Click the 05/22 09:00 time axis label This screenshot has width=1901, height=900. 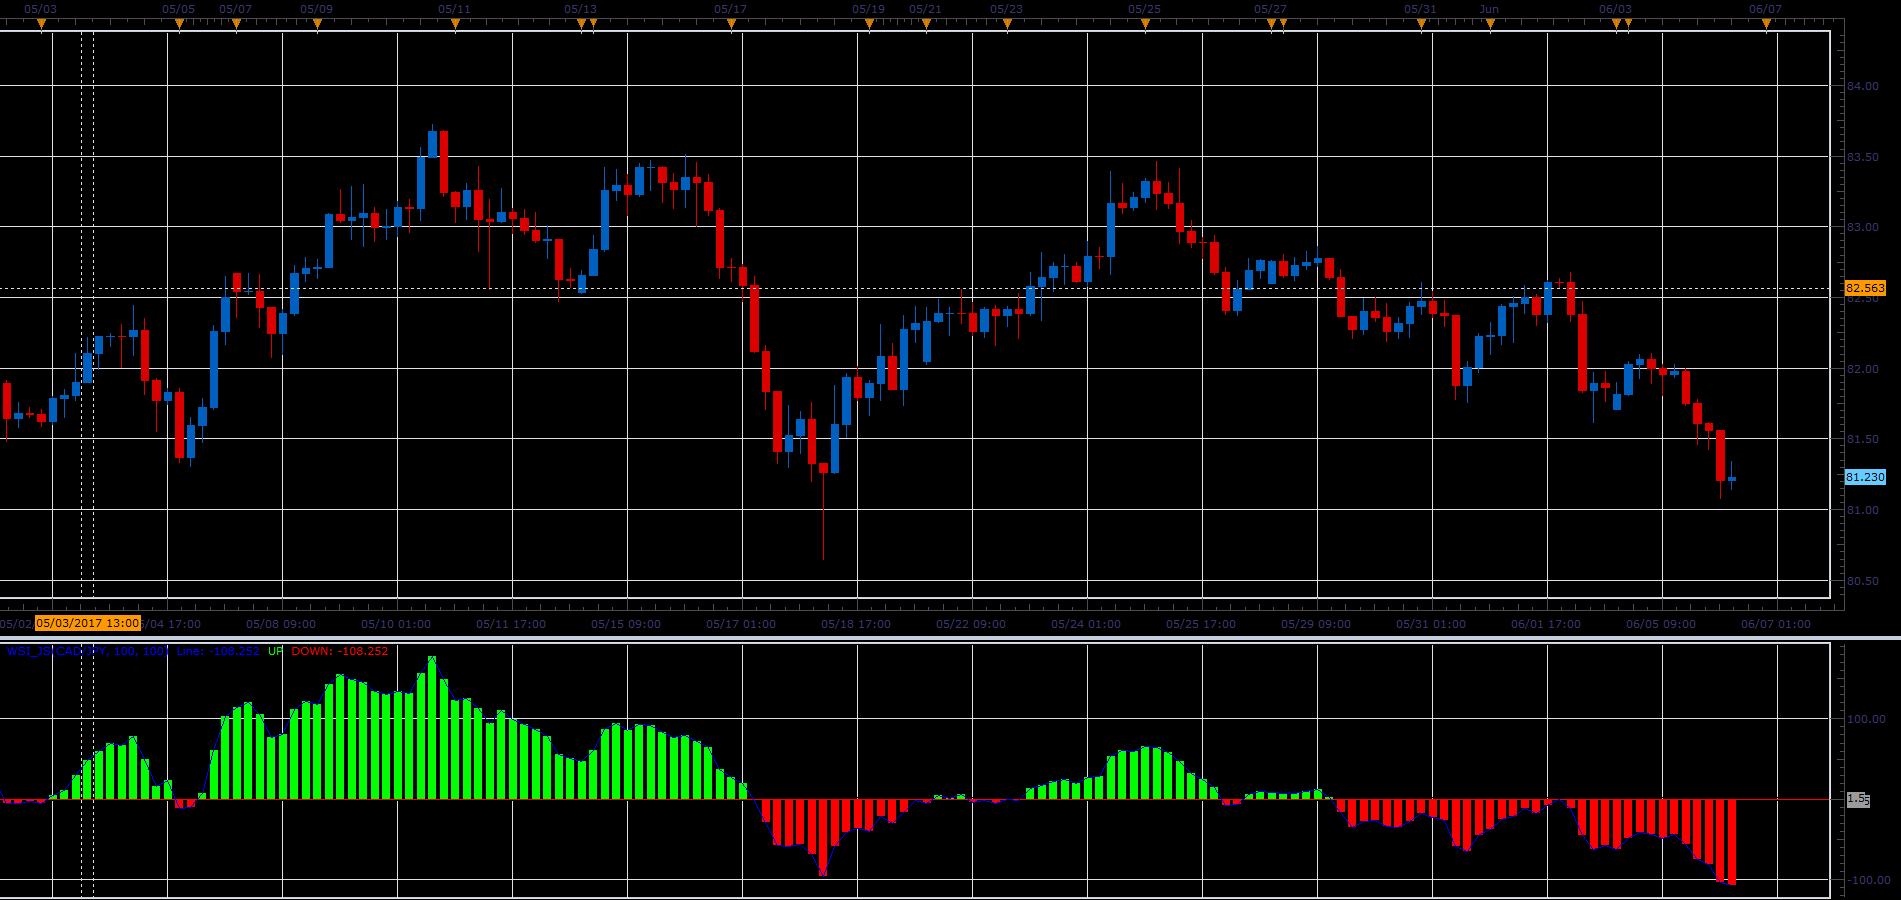pos(971,624)
